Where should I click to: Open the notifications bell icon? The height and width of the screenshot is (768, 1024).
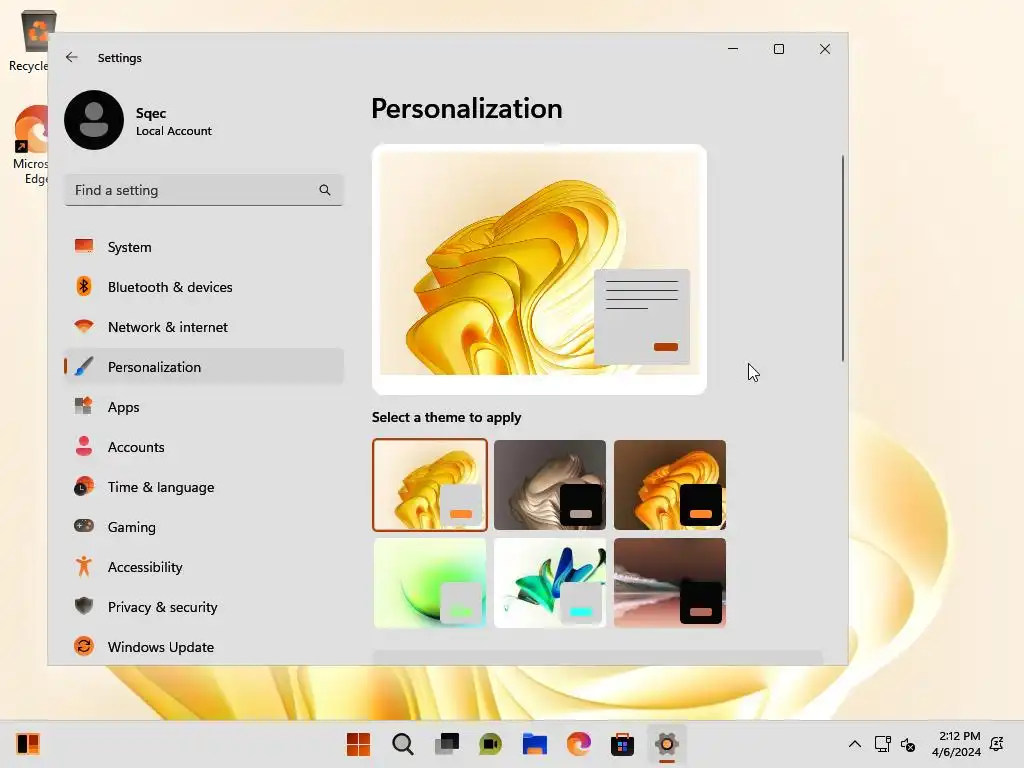pyautogui.click(x=997, y=744)
